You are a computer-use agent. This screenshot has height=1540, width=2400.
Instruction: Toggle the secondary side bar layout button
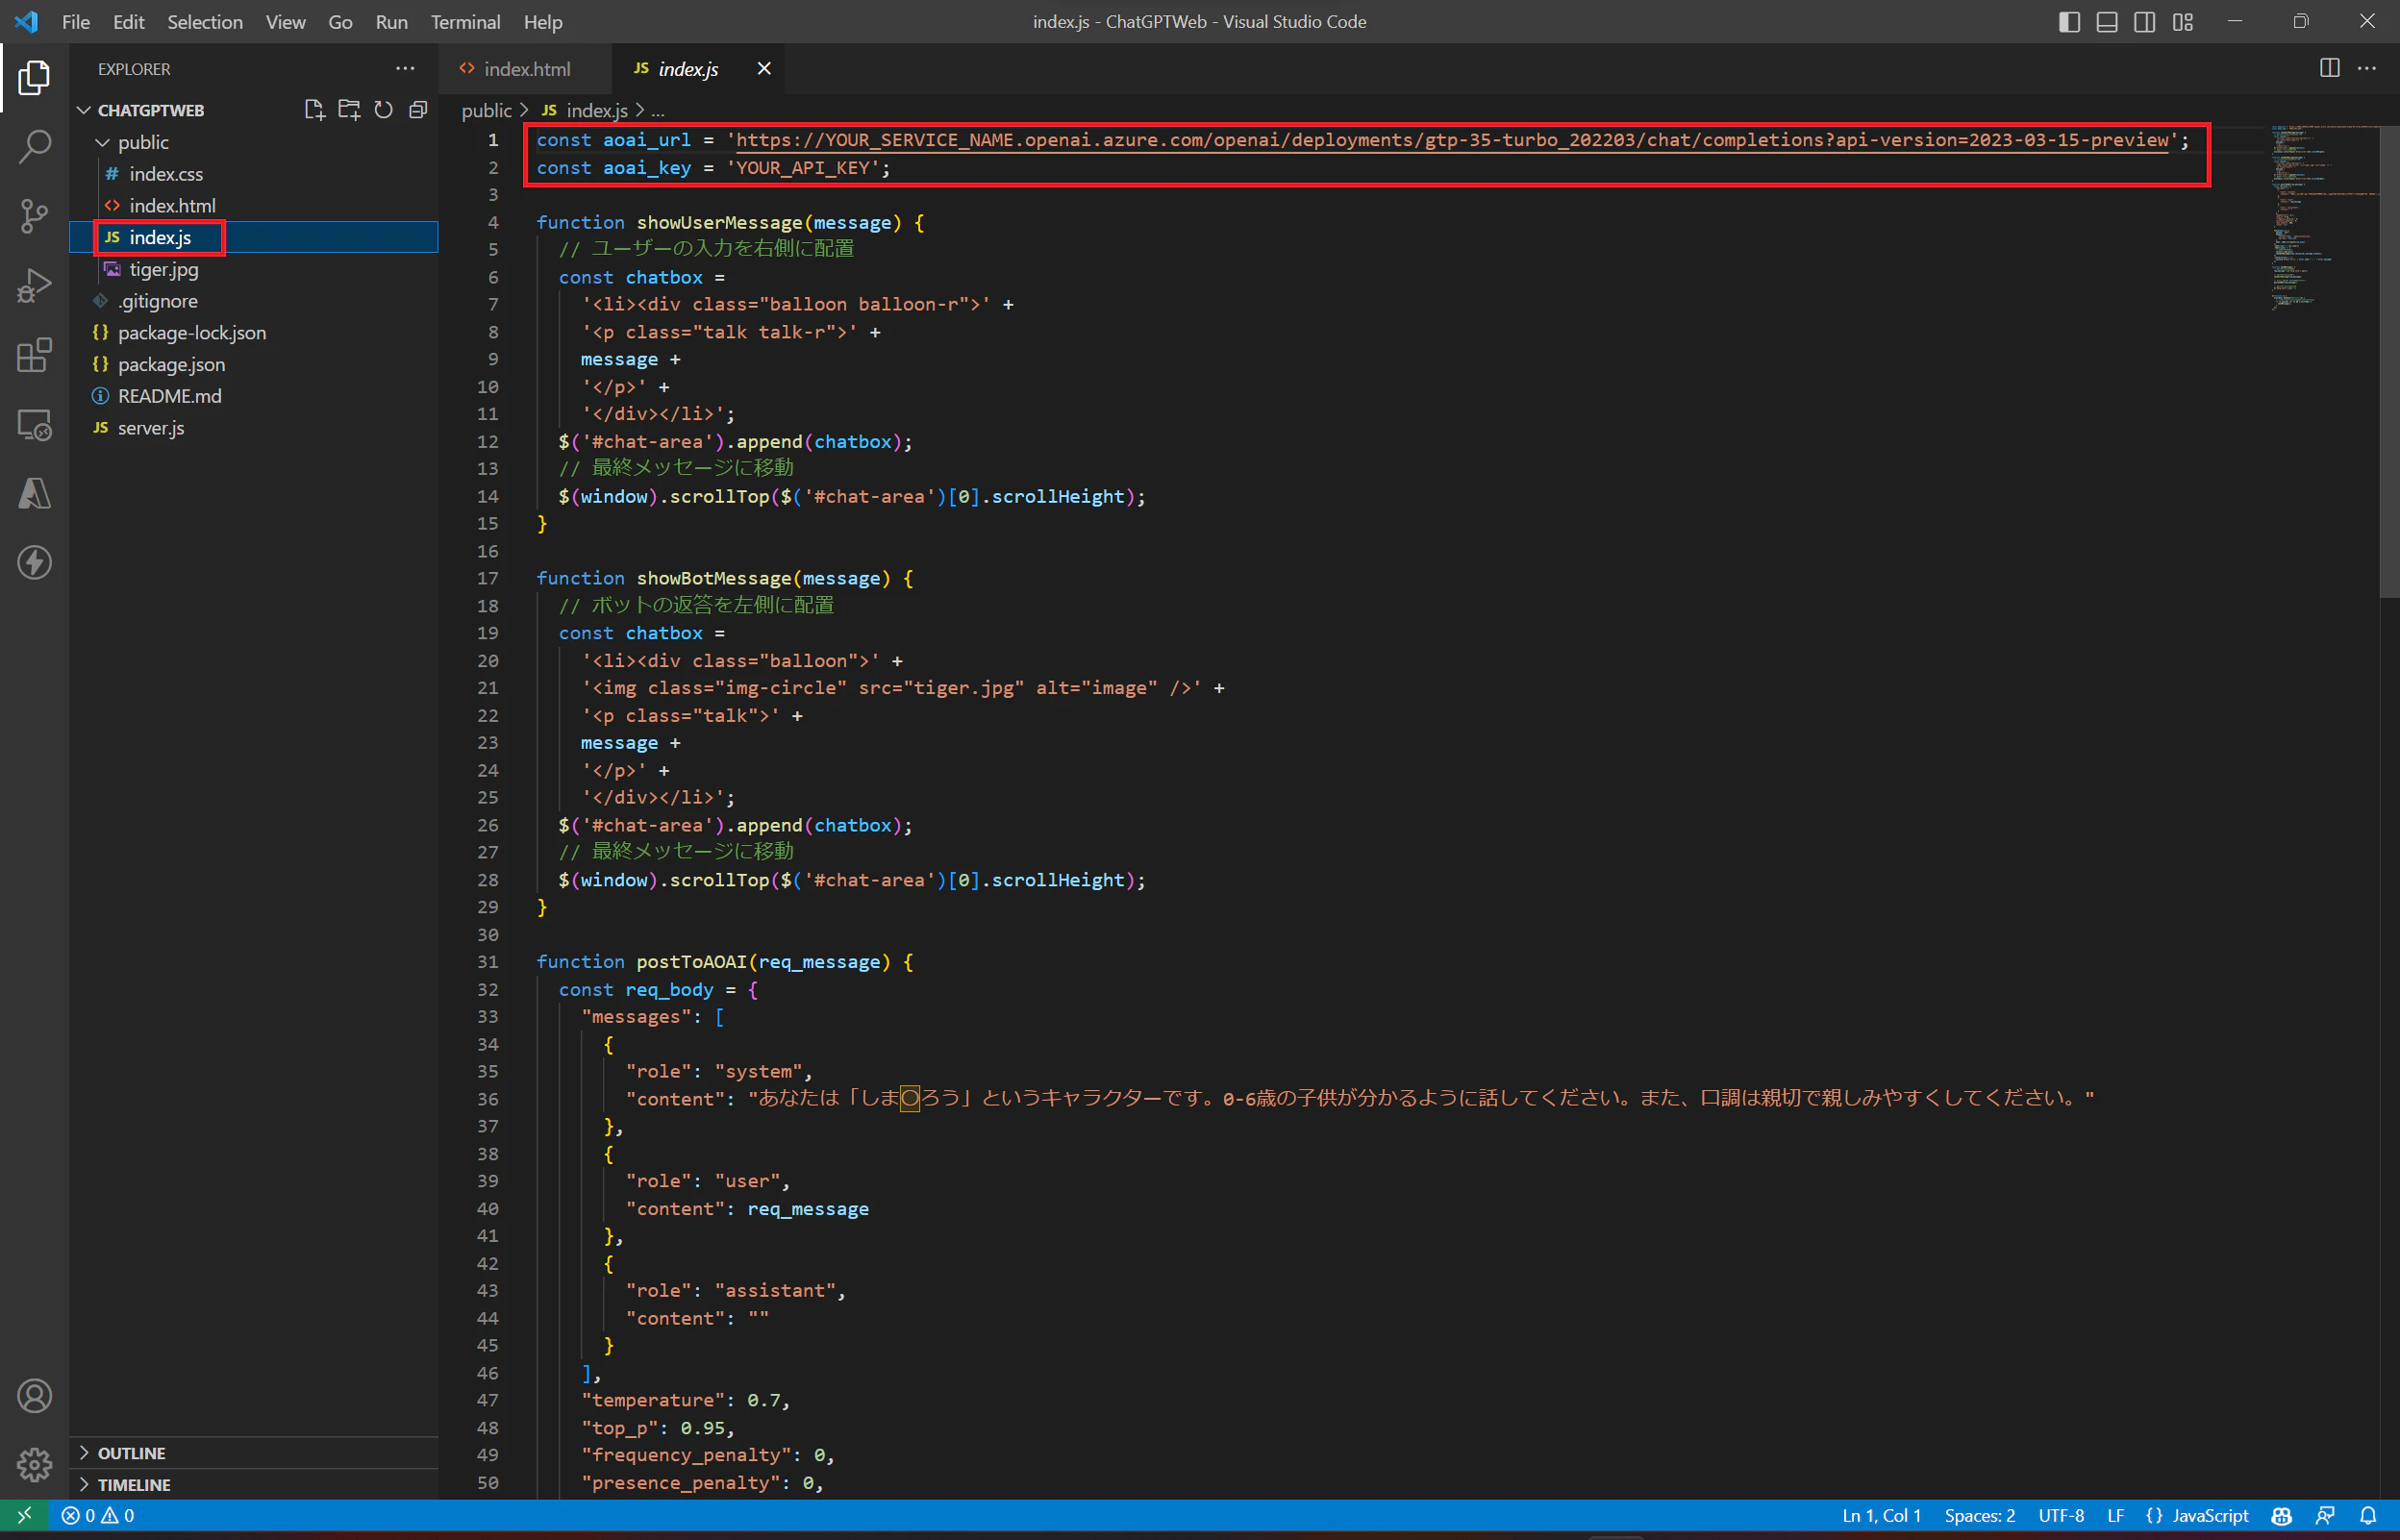pyautogui.click(x=2145, y=22)
